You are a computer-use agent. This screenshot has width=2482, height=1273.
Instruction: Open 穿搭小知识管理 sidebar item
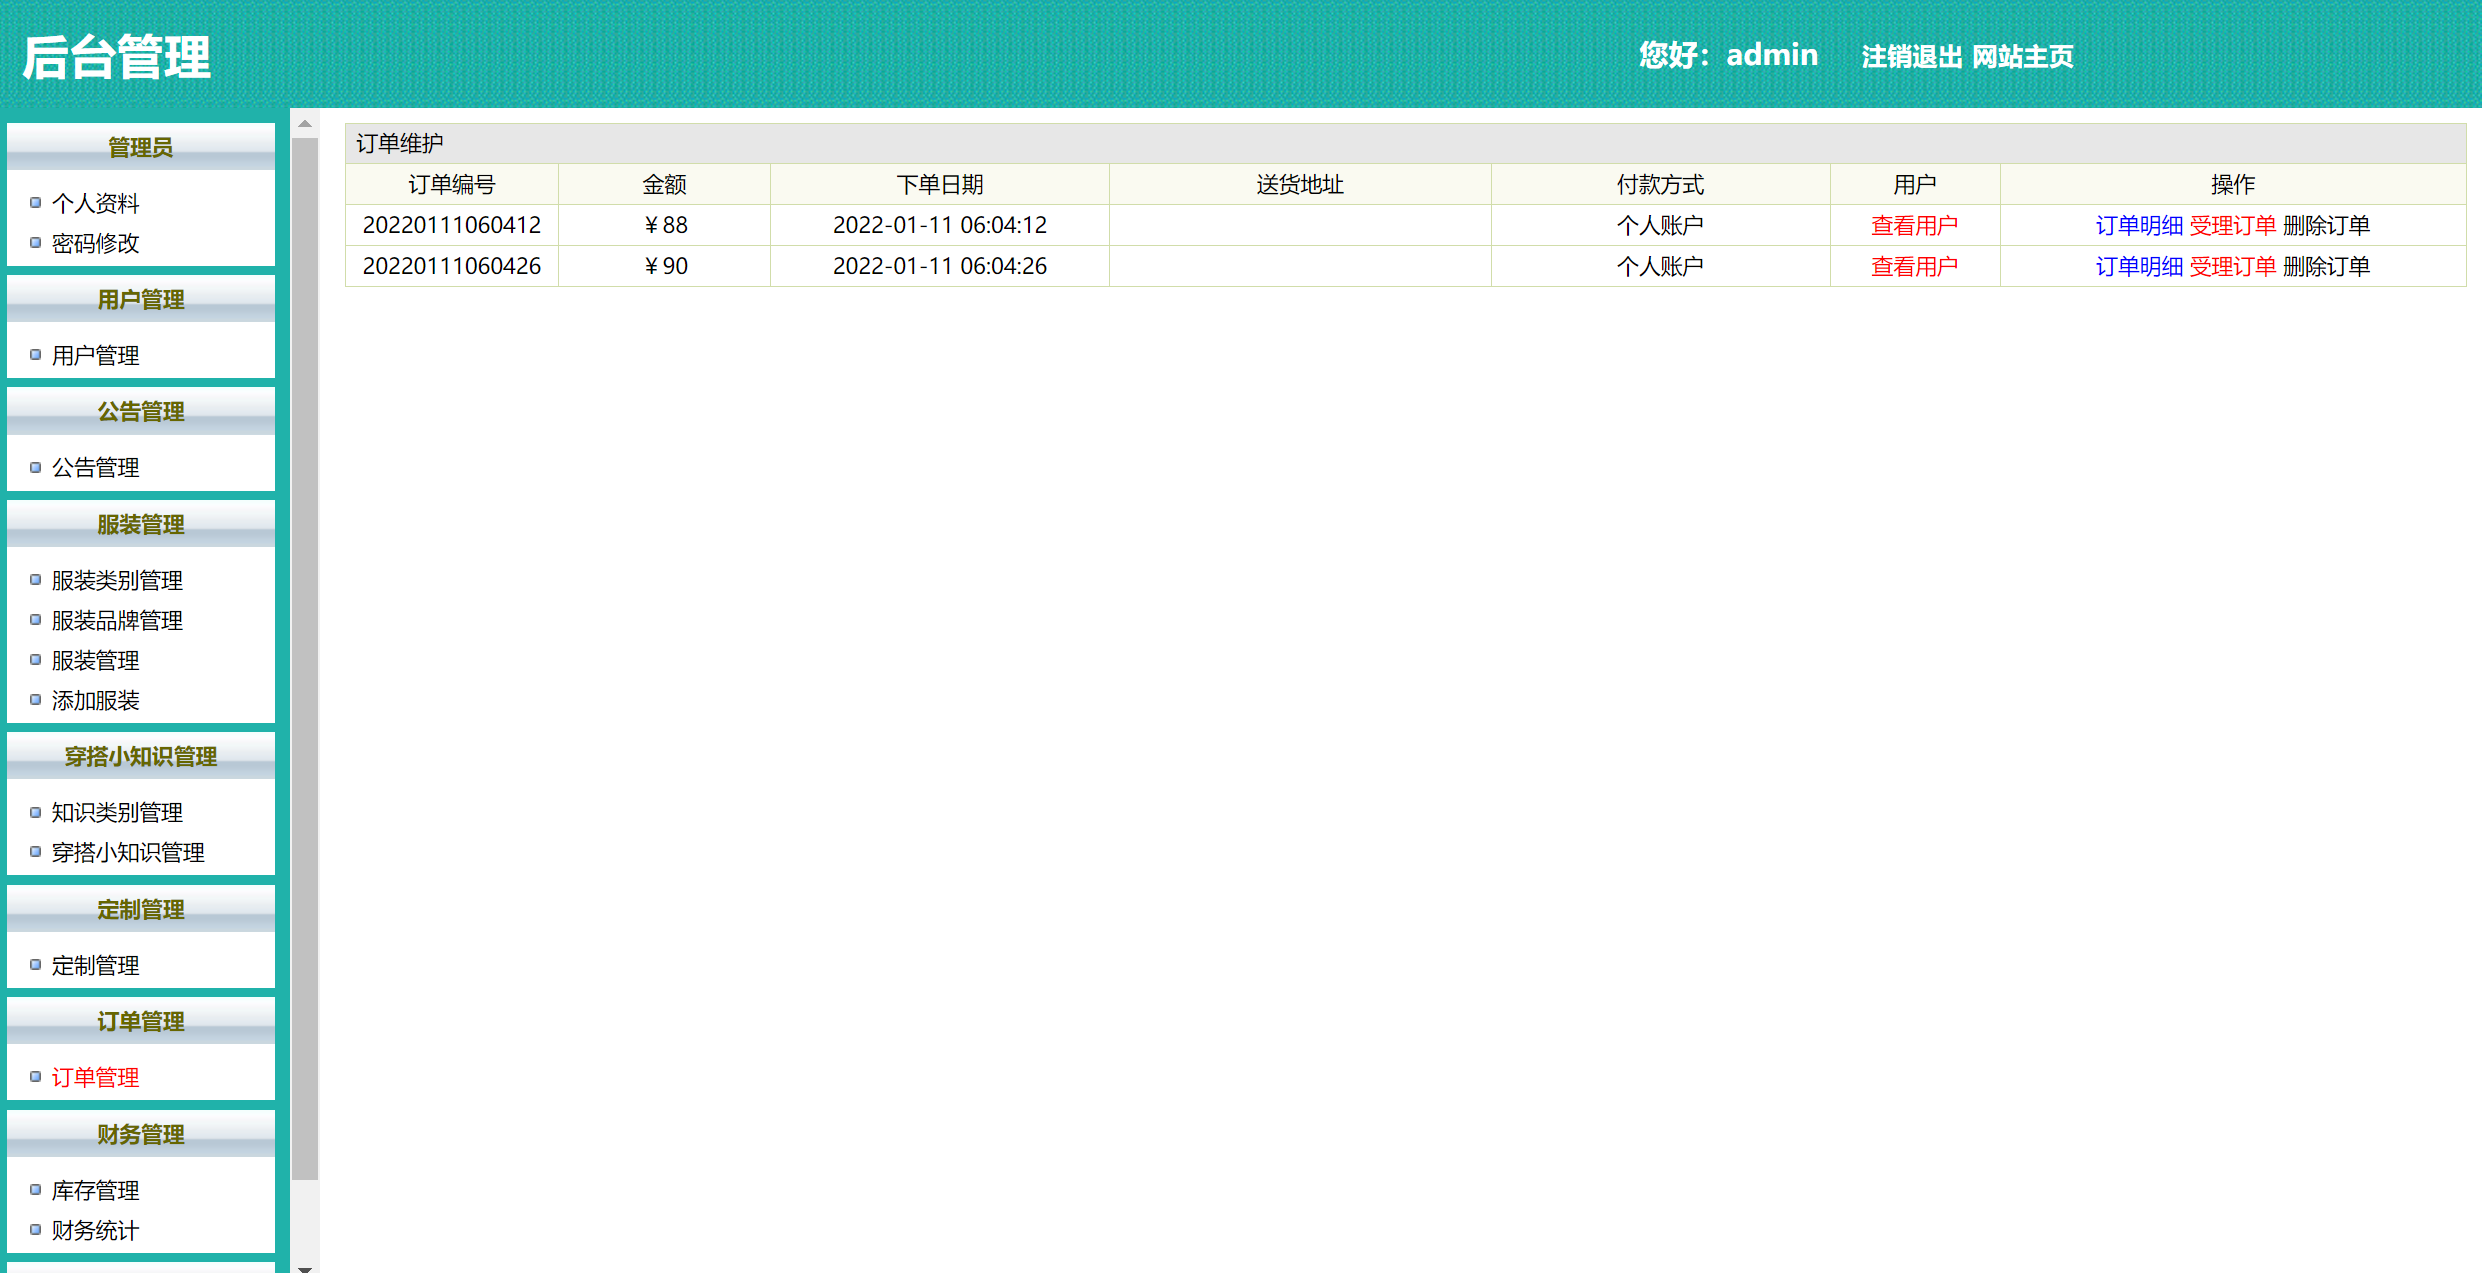(128, 852)
